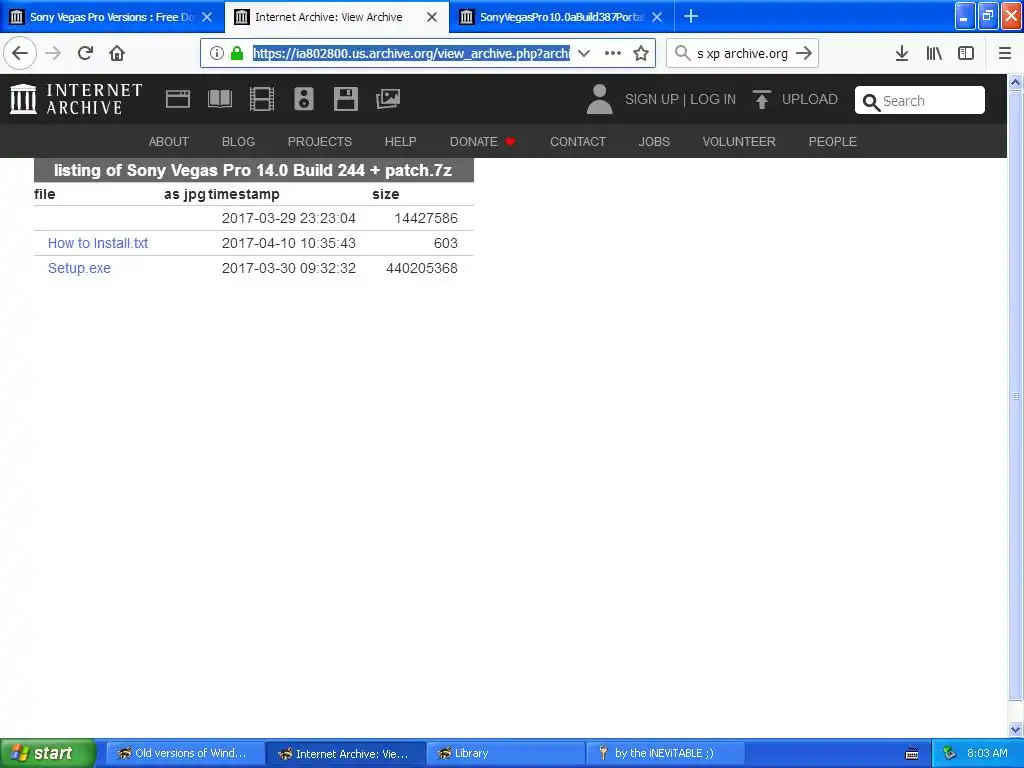Close the SonyVegasPro10.0aBuild387 tab

click(x=657, y=17)
